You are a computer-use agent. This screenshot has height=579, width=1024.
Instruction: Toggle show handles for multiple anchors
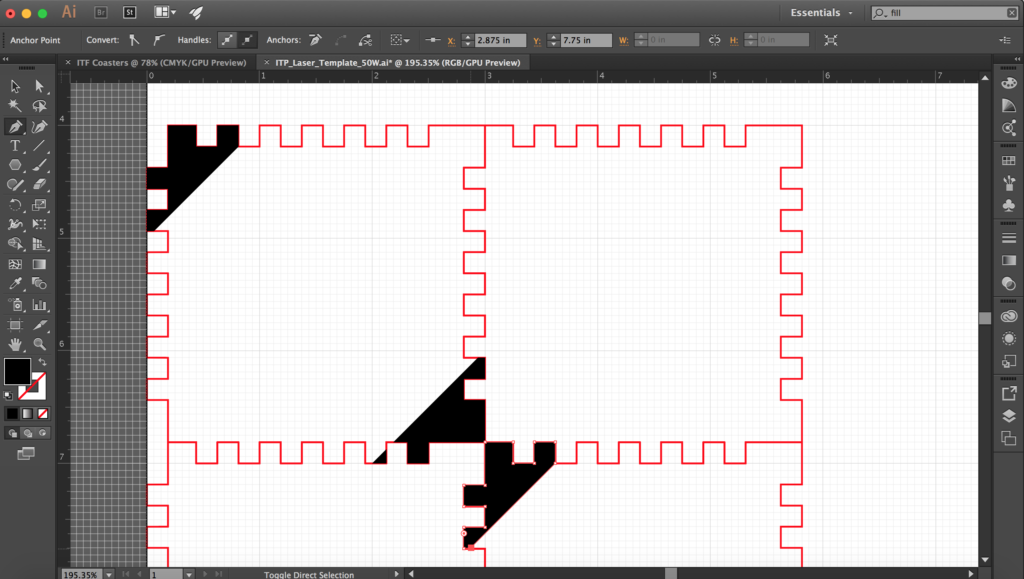point(227,40)
